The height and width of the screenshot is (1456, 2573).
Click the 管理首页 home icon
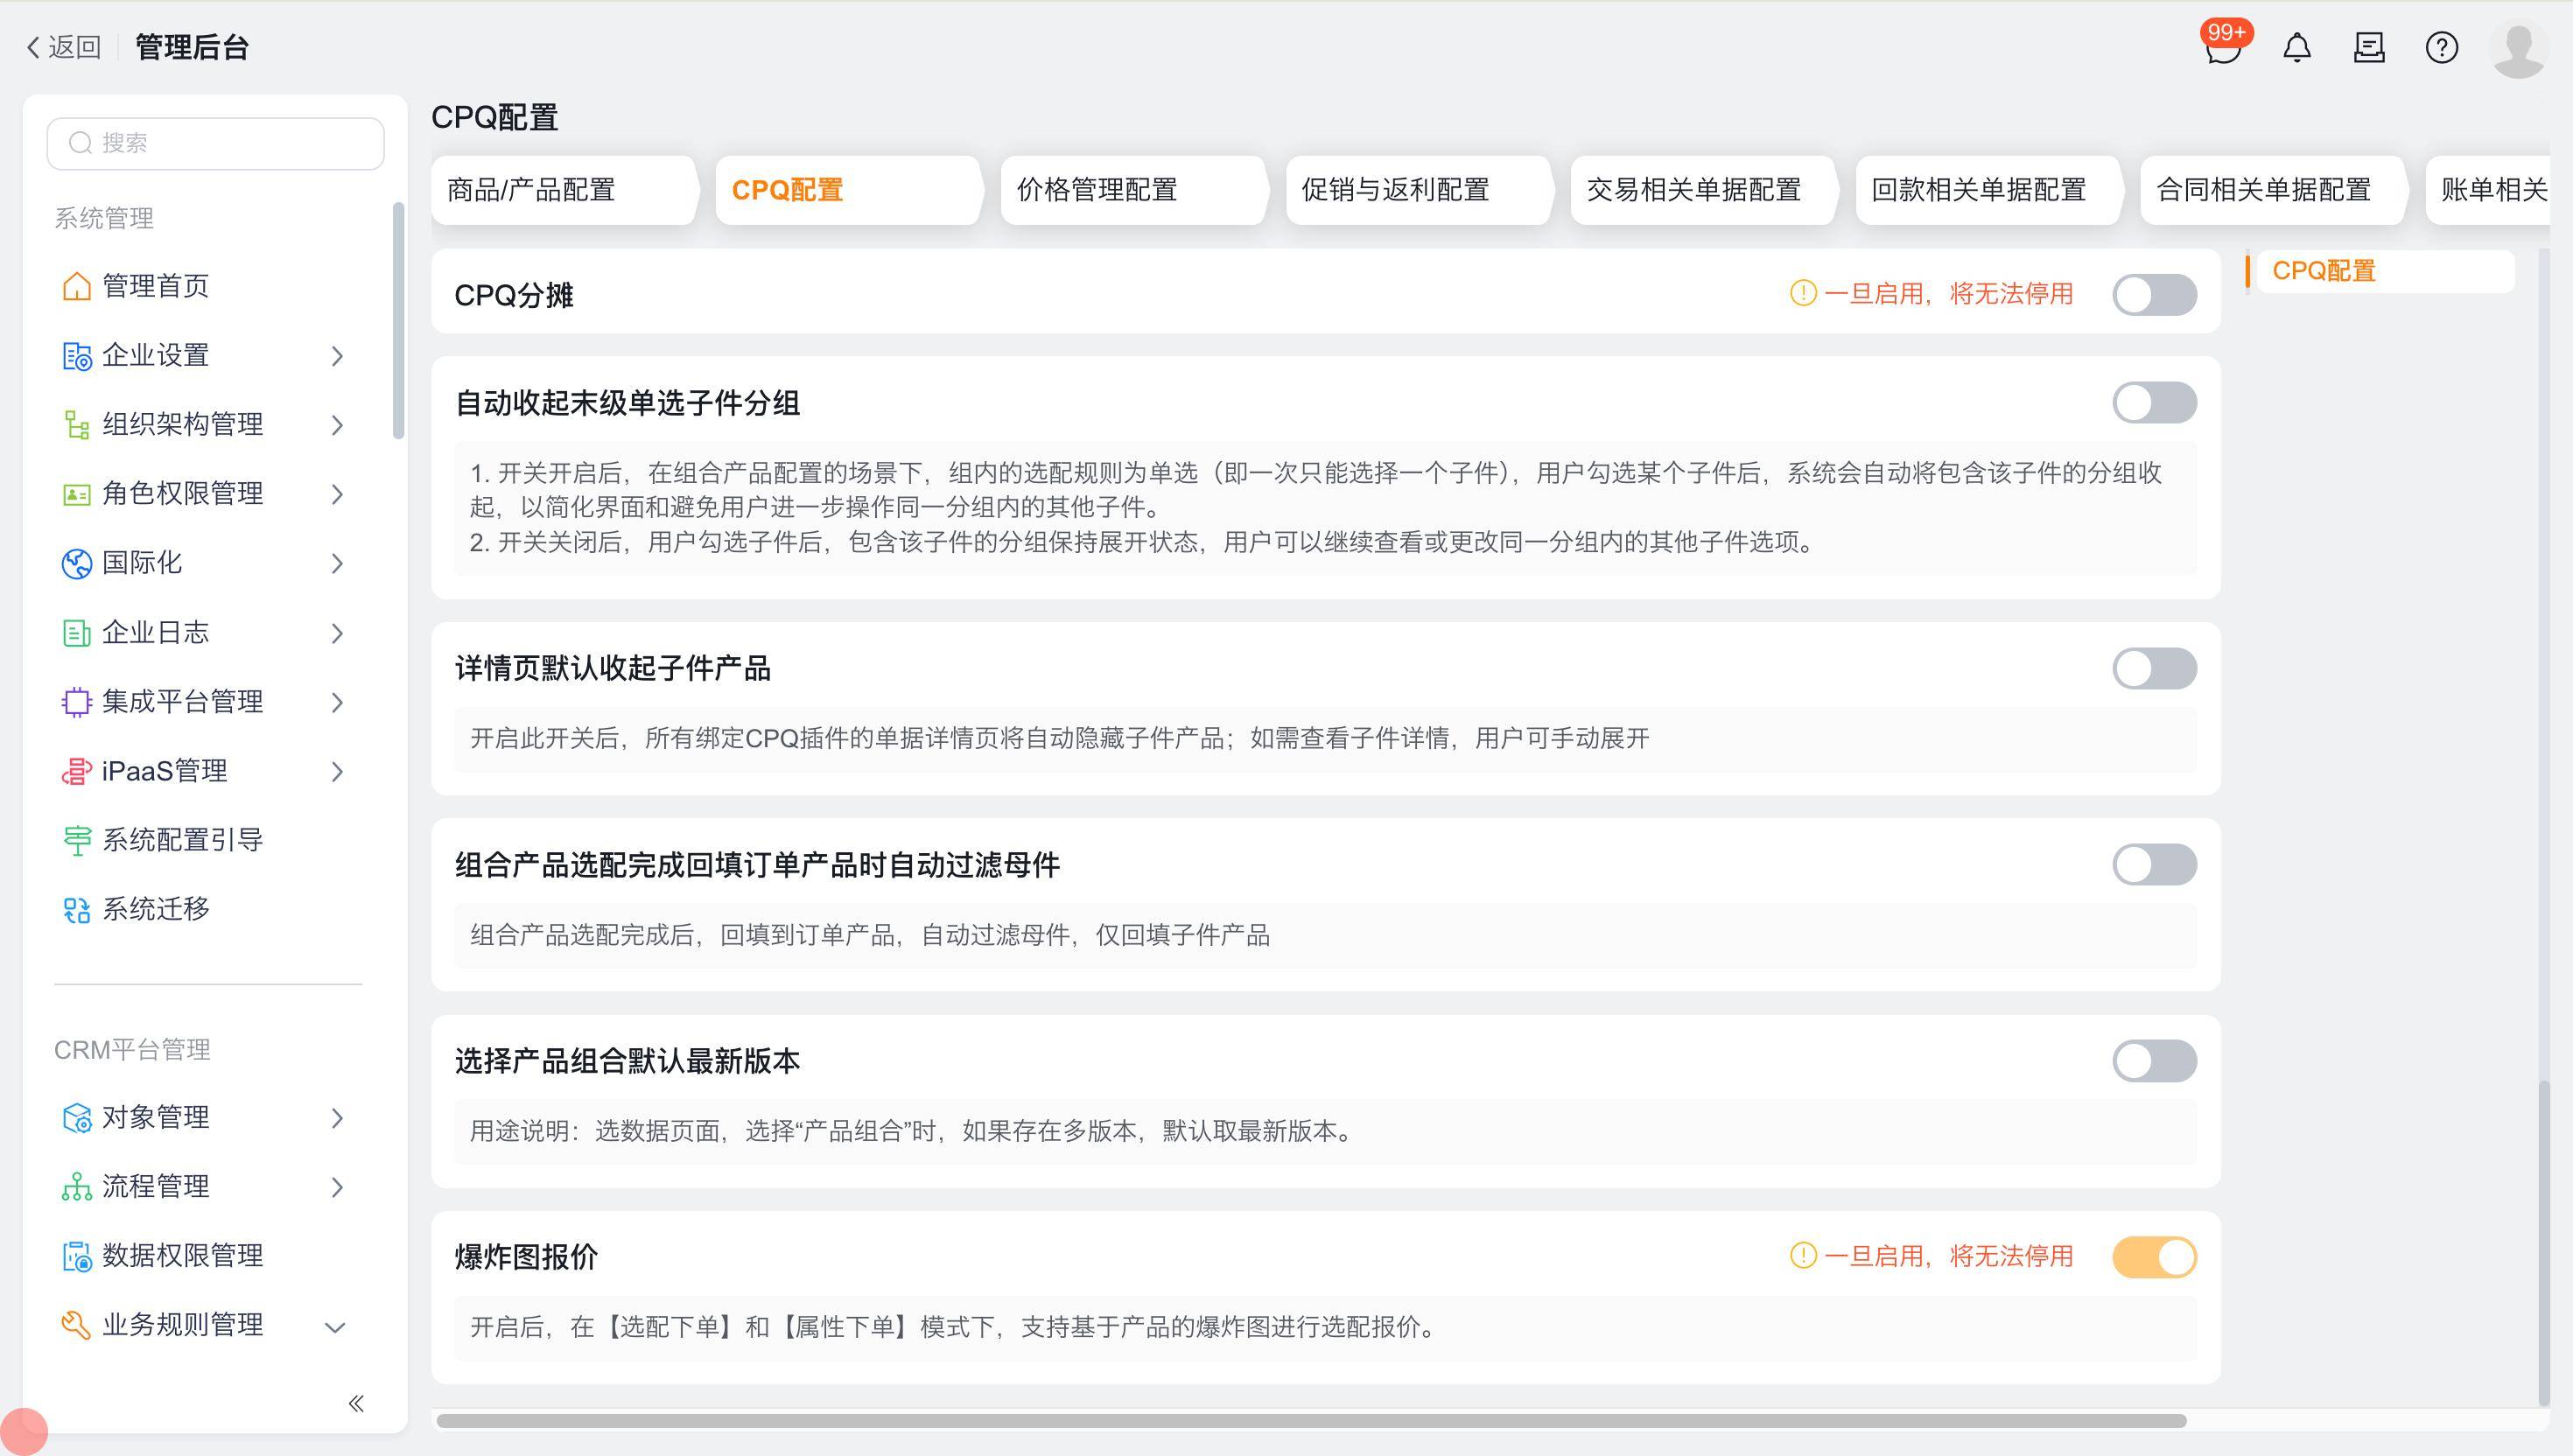76,286
